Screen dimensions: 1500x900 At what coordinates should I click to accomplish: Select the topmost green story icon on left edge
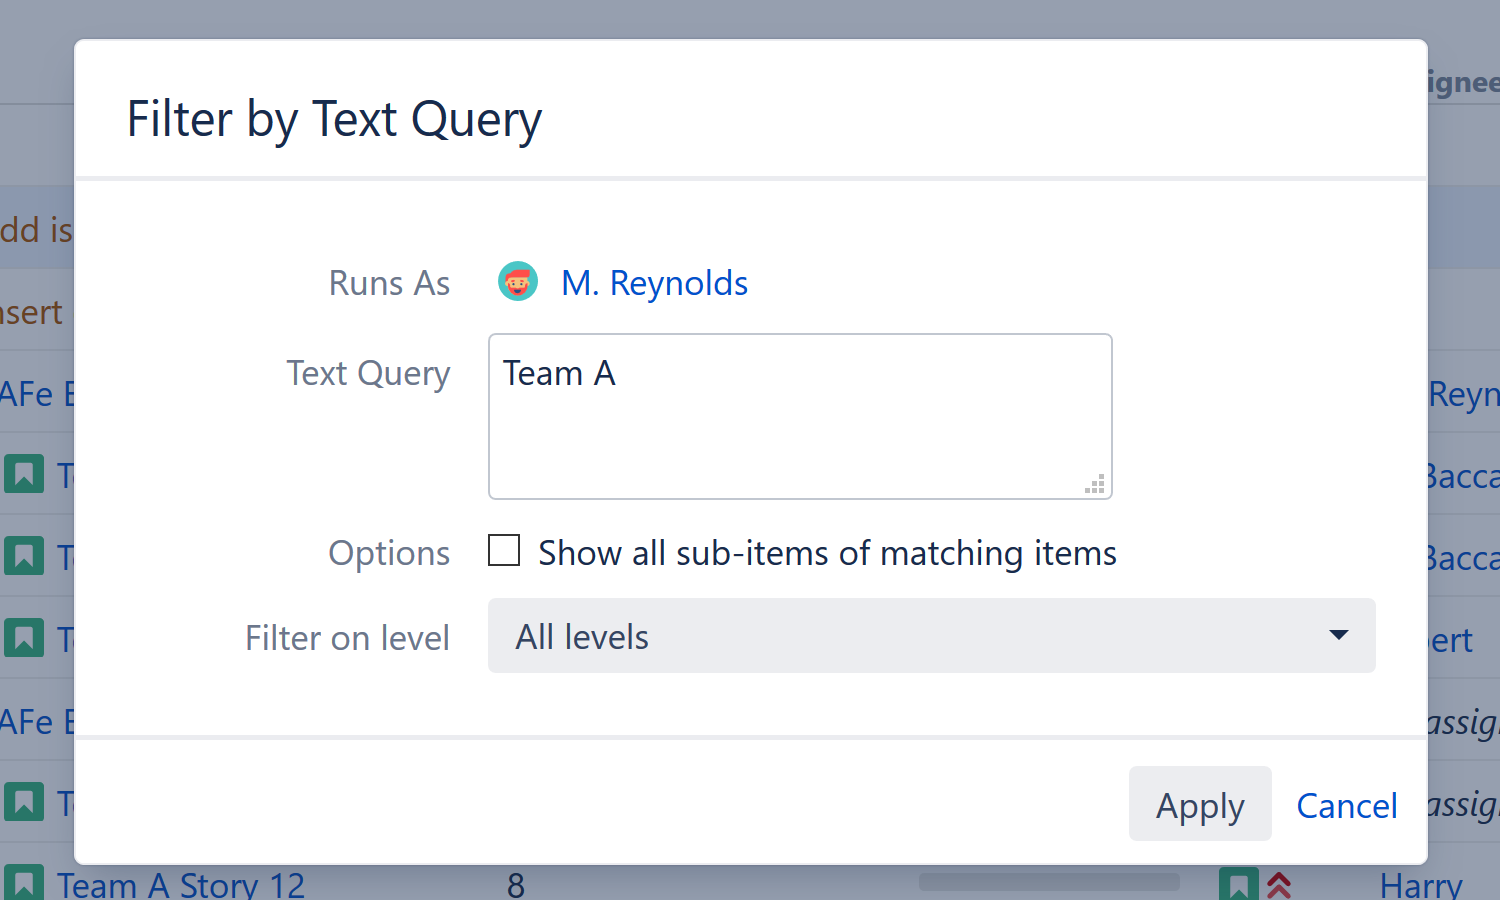[x=23, y=474]
